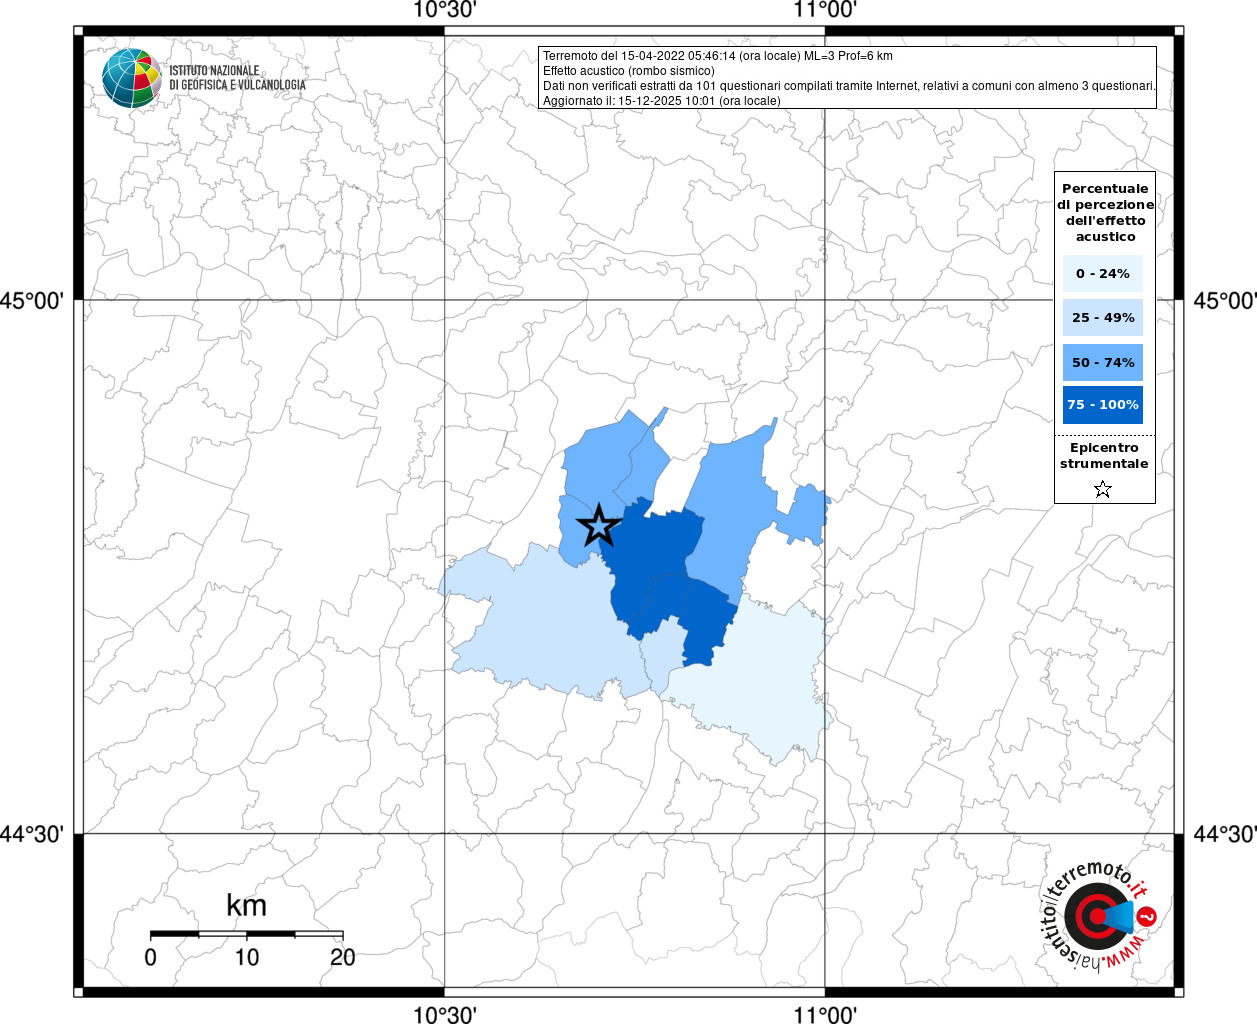1257x1024 pixels.
Task: Click the top 11°00' longitude label
Action: click(825, 10)
